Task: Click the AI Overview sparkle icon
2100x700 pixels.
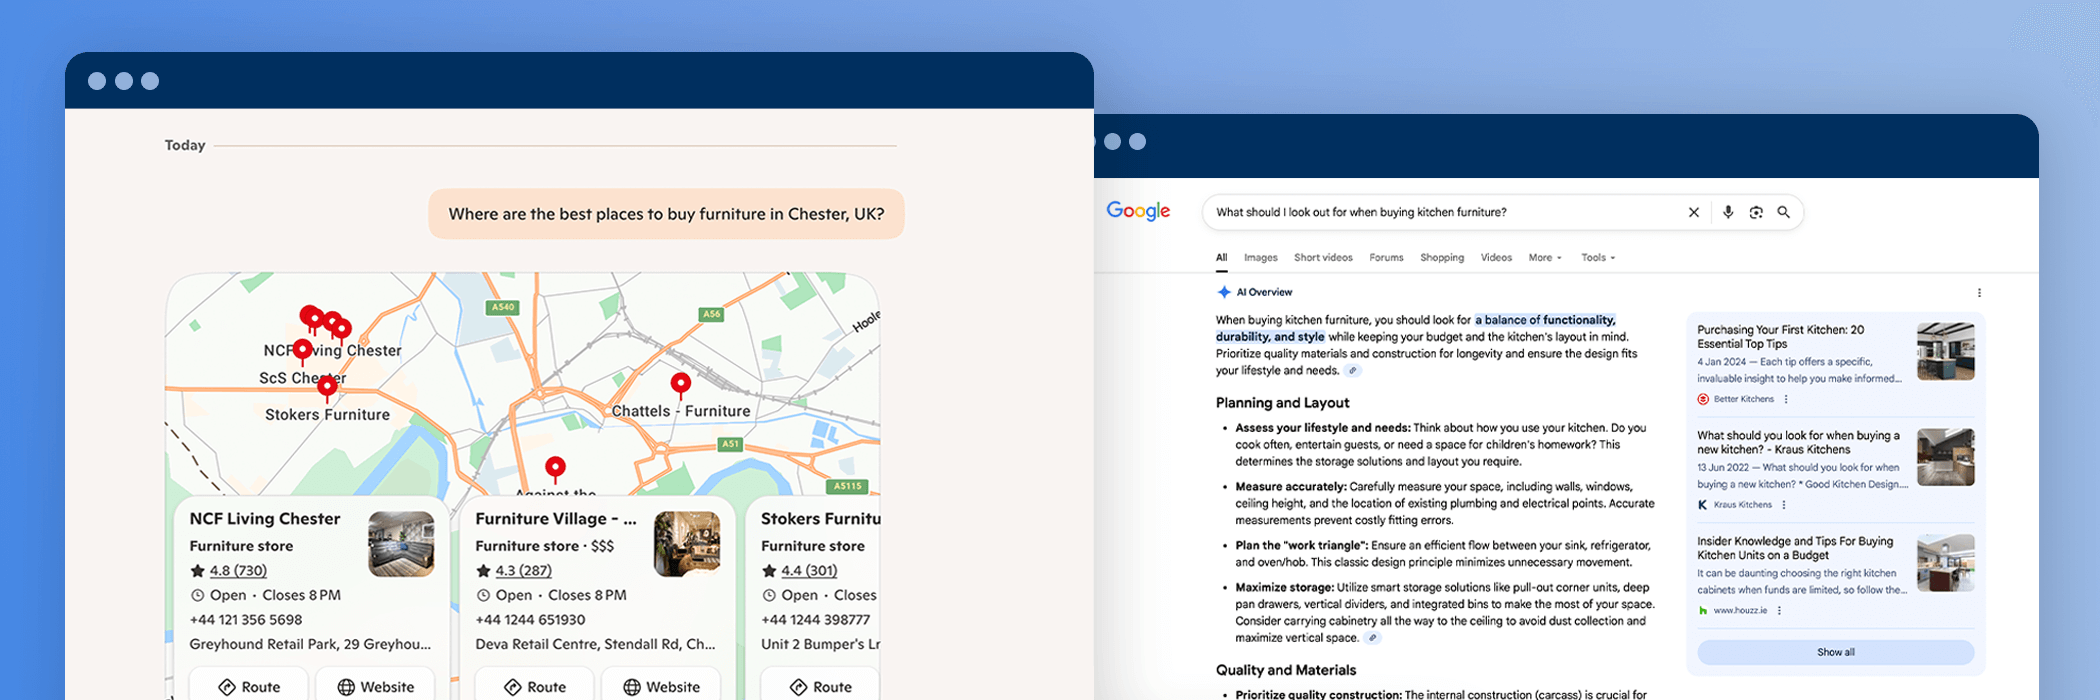Action: click(1223, 292)
